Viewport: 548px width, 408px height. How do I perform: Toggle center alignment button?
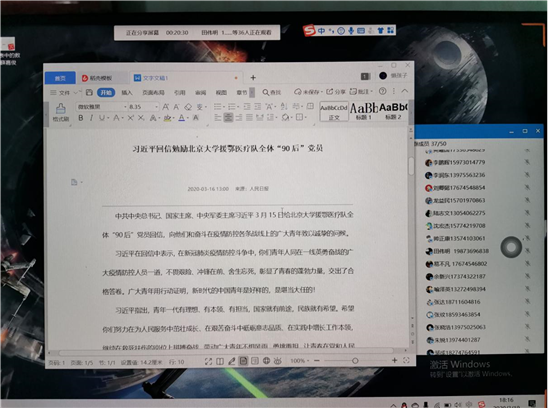click(x=228, y=117)
